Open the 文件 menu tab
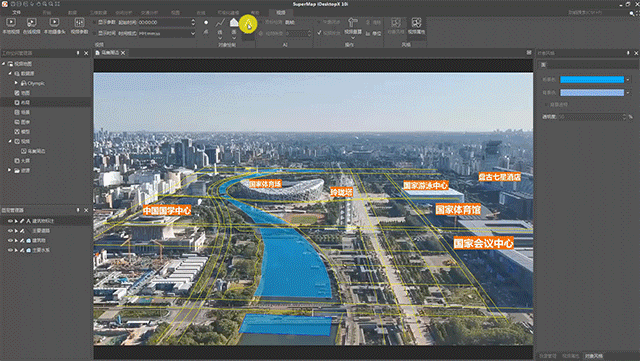Screen dimensions: 640x361 tap(16, 13)
